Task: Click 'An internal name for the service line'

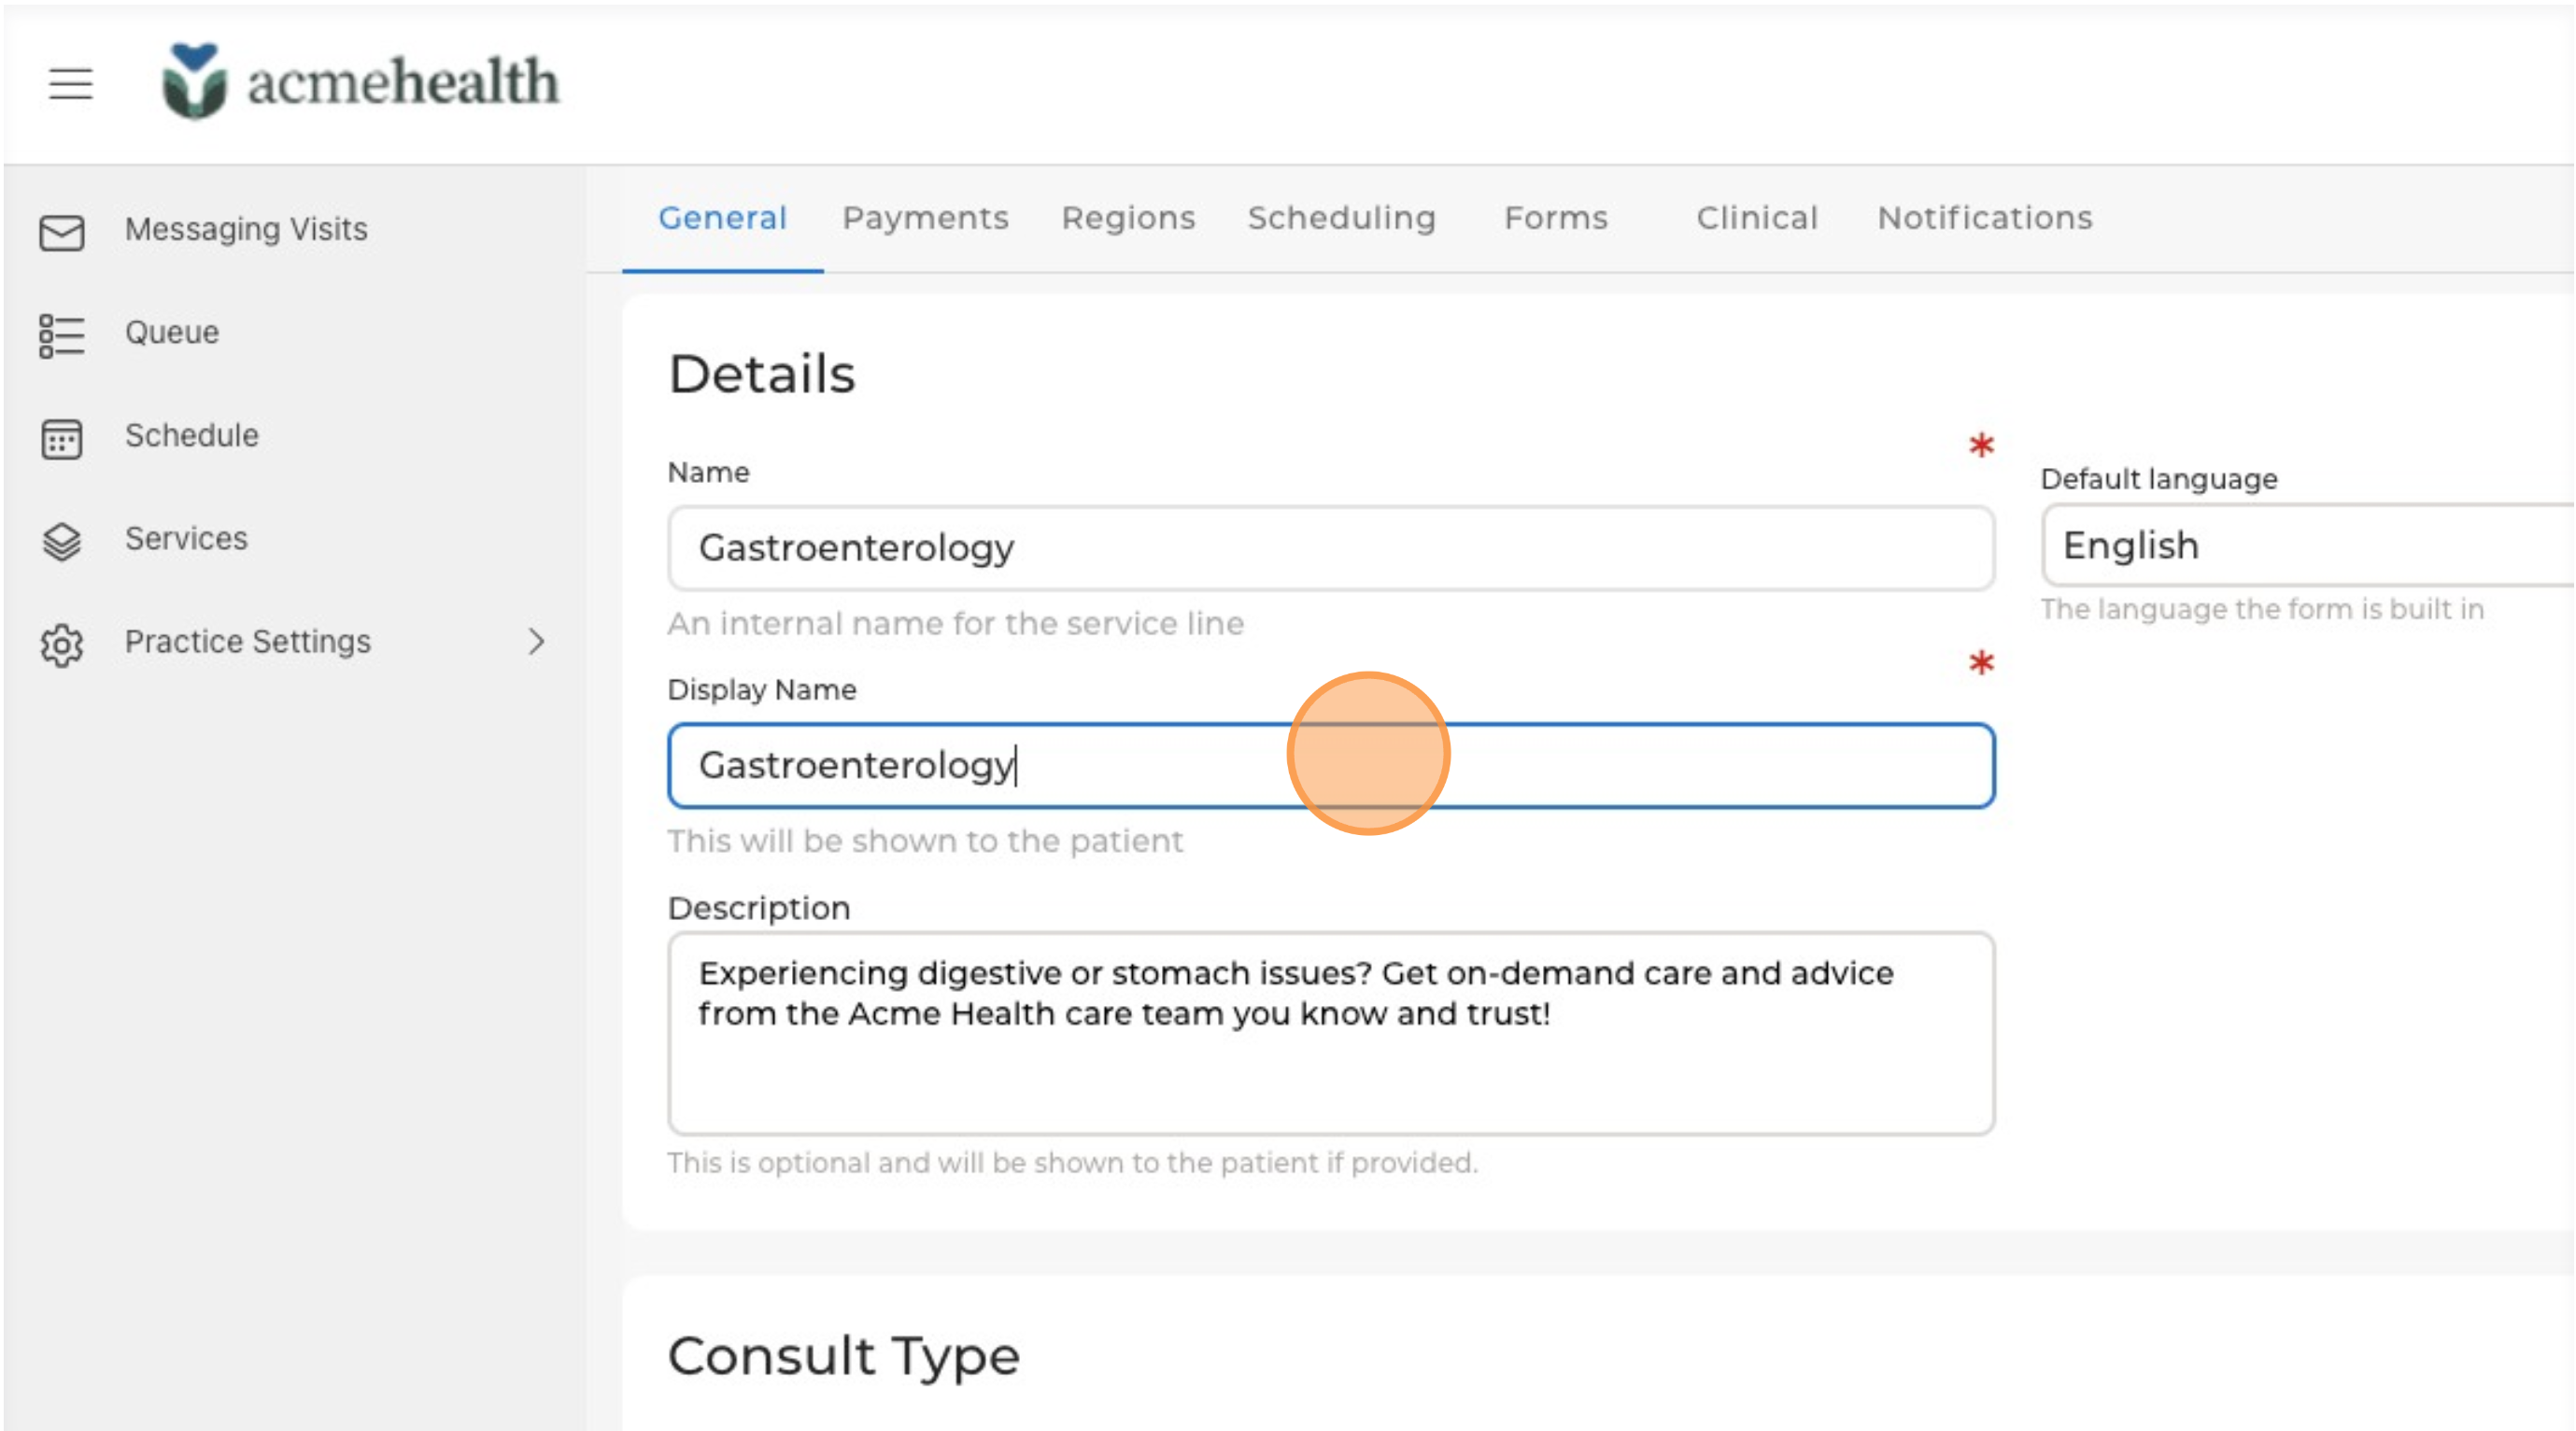Action: [x=955, y=624]
